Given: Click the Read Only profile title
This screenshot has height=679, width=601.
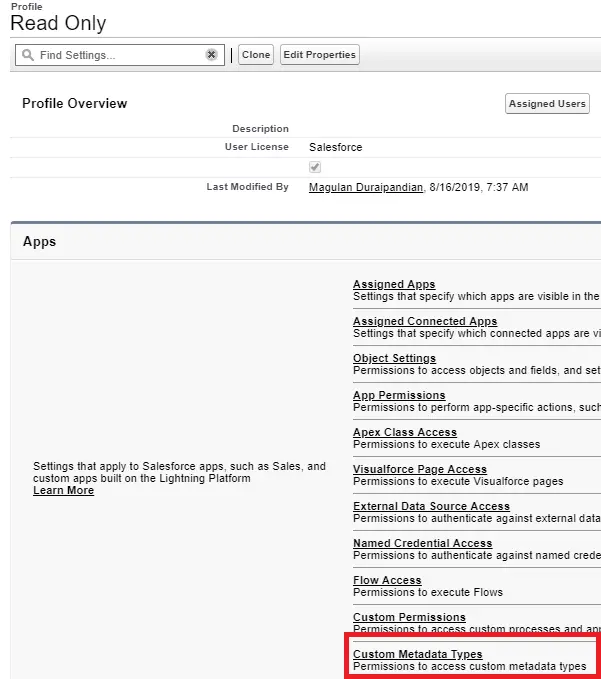Looking at the screenshot, I should [58, 23].
